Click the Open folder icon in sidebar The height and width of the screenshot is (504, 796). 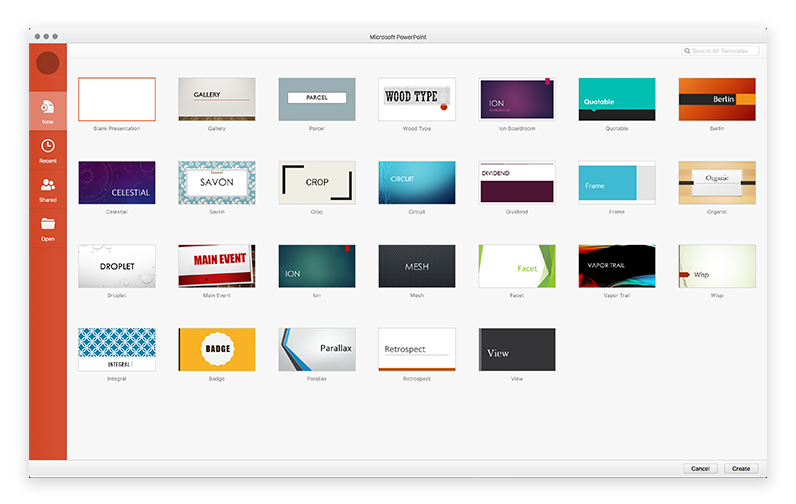(47, 225)
